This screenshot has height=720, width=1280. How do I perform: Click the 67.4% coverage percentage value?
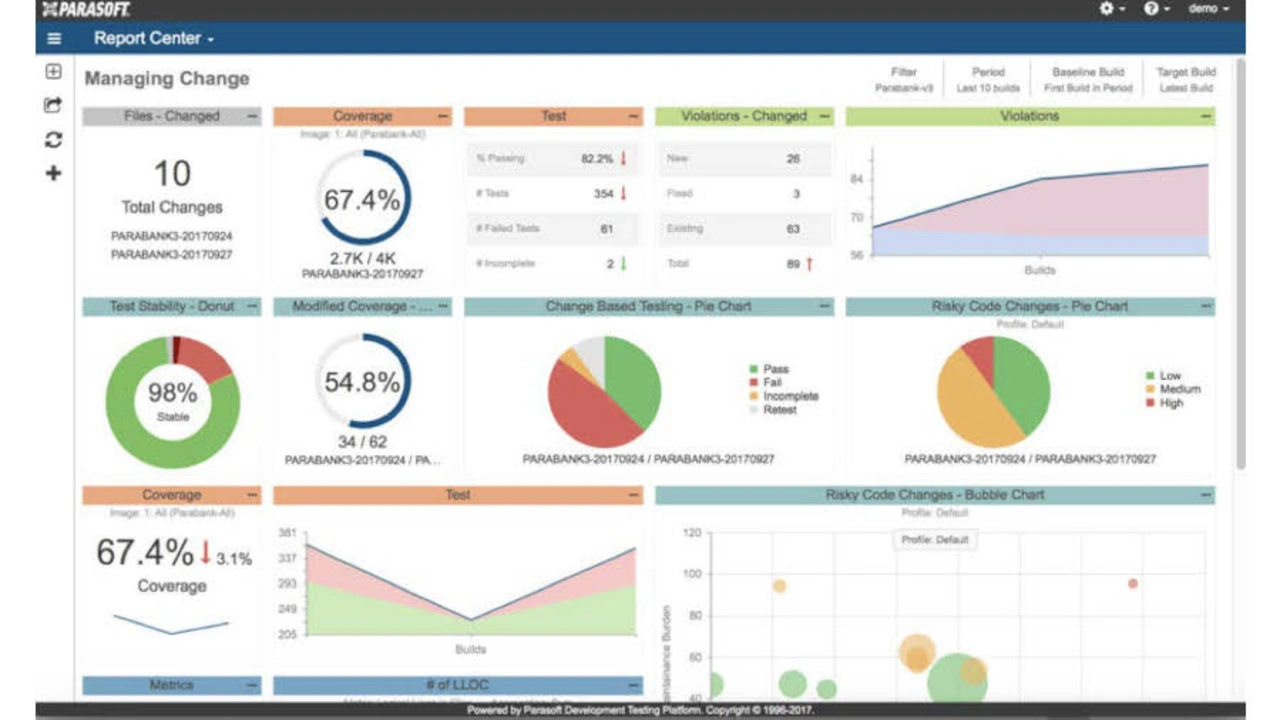point(361,200)
